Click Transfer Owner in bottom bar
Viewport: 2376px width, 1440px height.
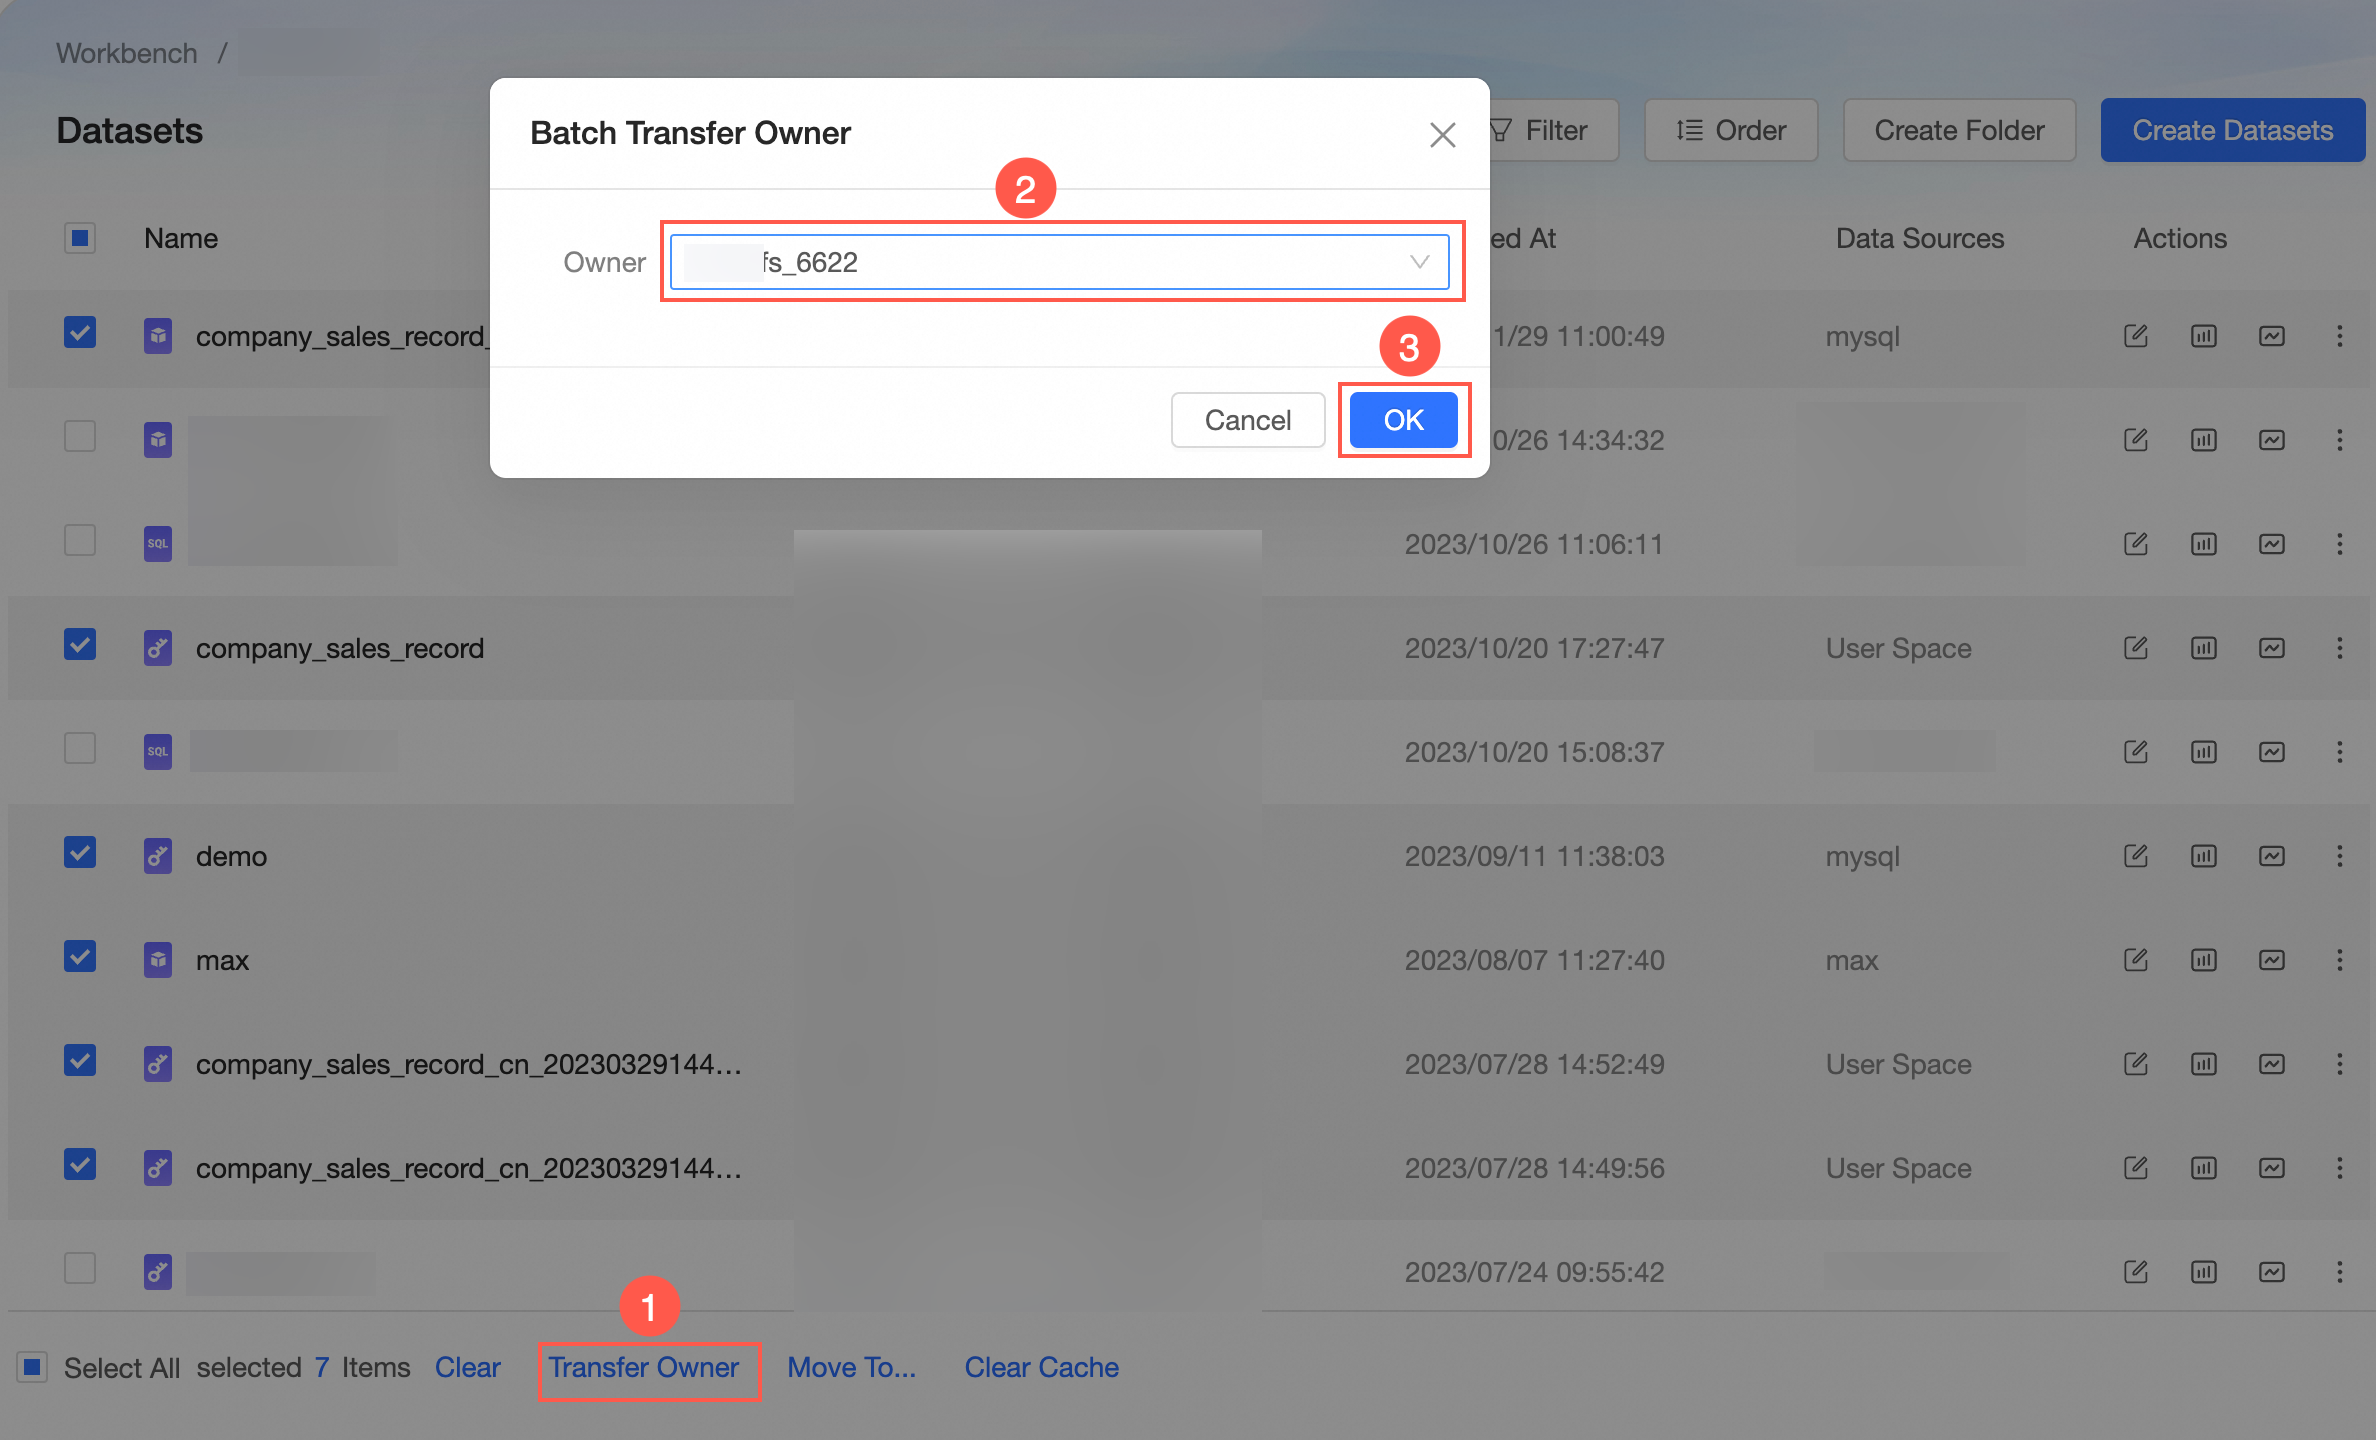(x=644, y=1367)
